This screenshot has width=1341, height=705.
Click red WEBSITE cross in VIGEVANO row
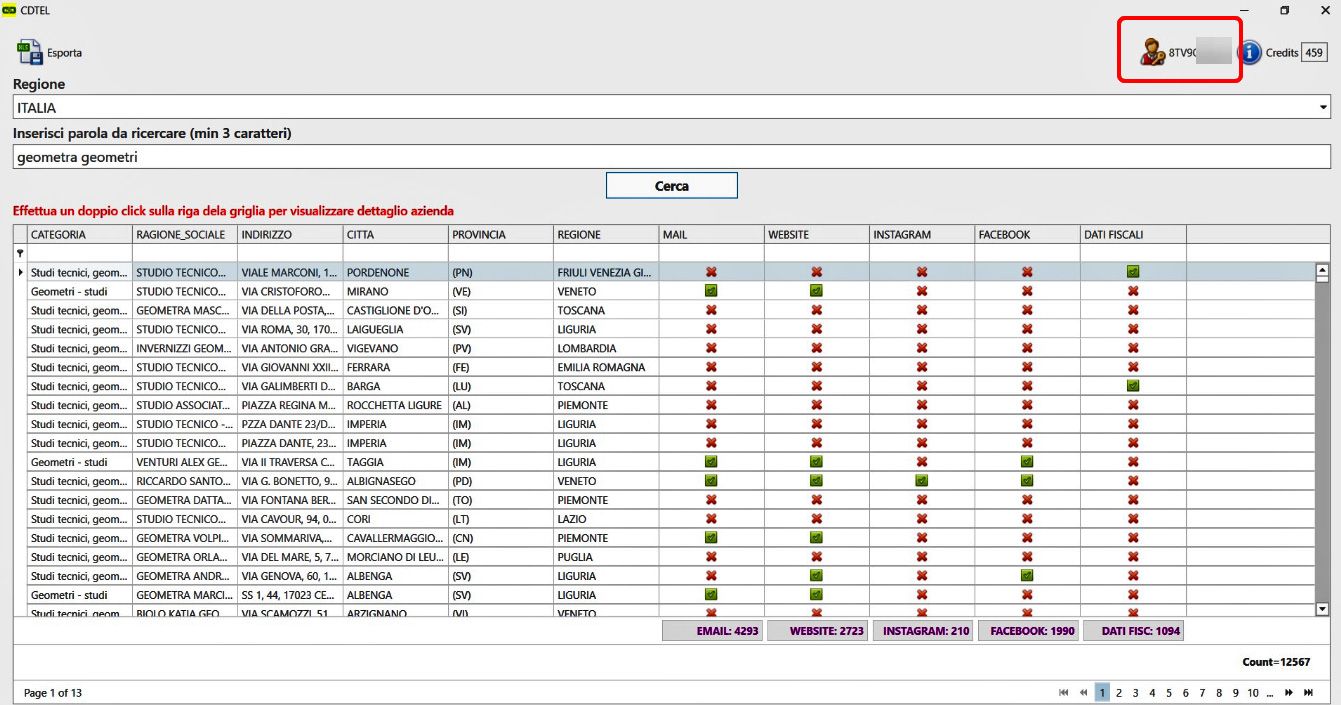pyautogui.click(x=816, y=348)
